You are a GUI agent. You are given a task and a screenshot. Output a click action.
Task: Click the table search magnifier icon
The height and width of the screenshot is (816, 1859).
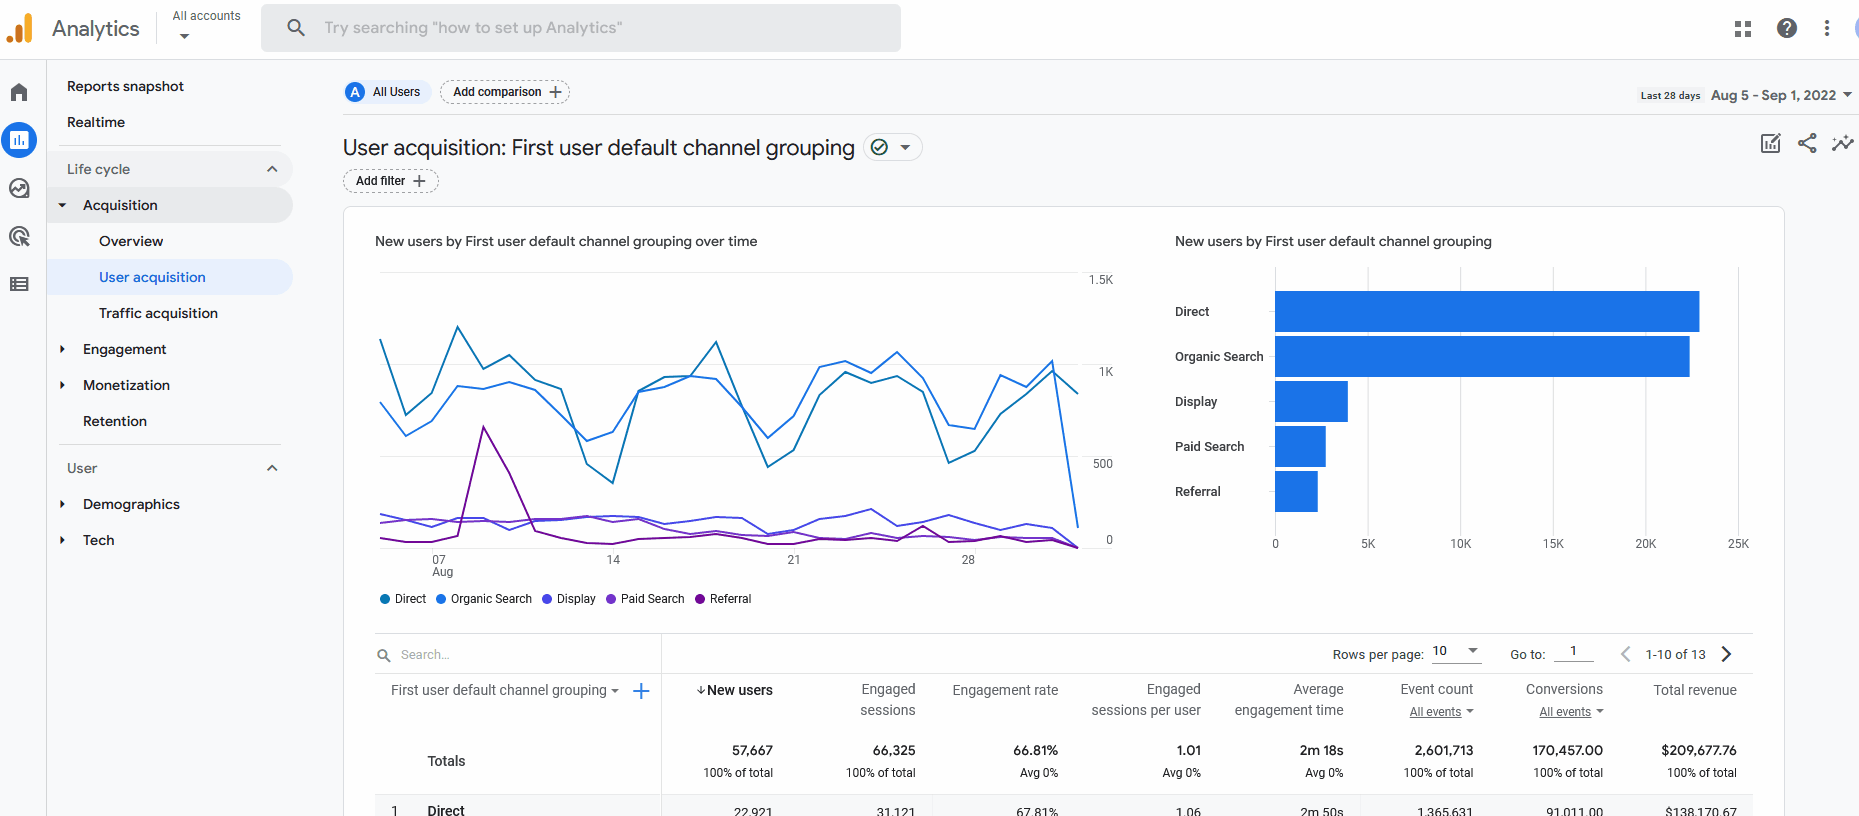tap(384, 656)
